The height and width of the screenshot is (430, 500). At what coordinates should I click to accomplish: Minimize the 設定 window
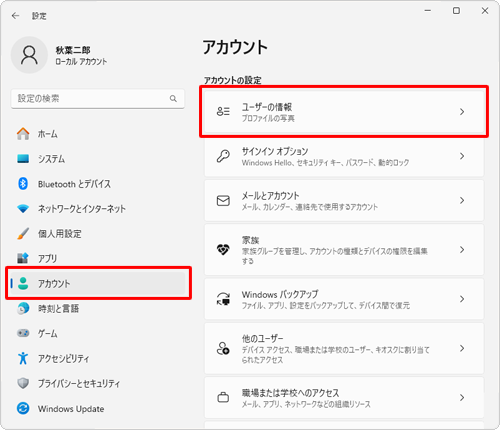(428, 11)
